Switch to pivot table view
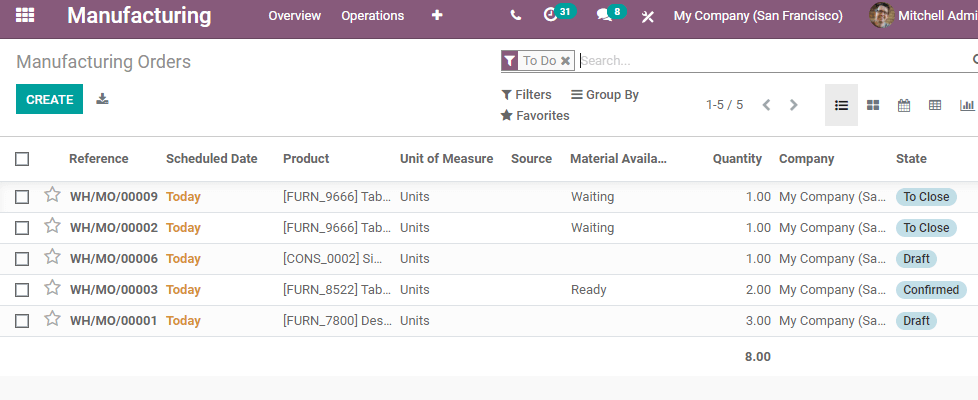 pos(934,105)
